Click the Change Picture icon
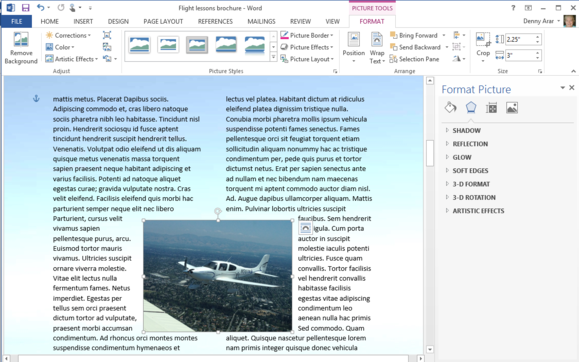Image resolution: width=579 pixels, height=362 pixels. [107, 47]
